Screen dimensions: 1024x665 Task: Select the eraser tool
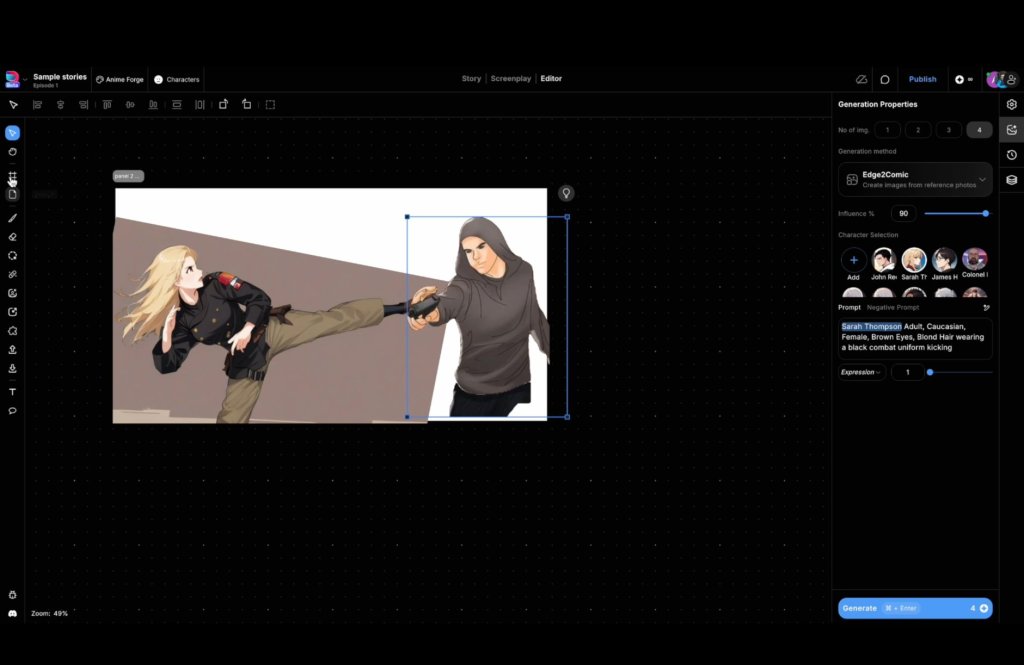click(13, 237)
